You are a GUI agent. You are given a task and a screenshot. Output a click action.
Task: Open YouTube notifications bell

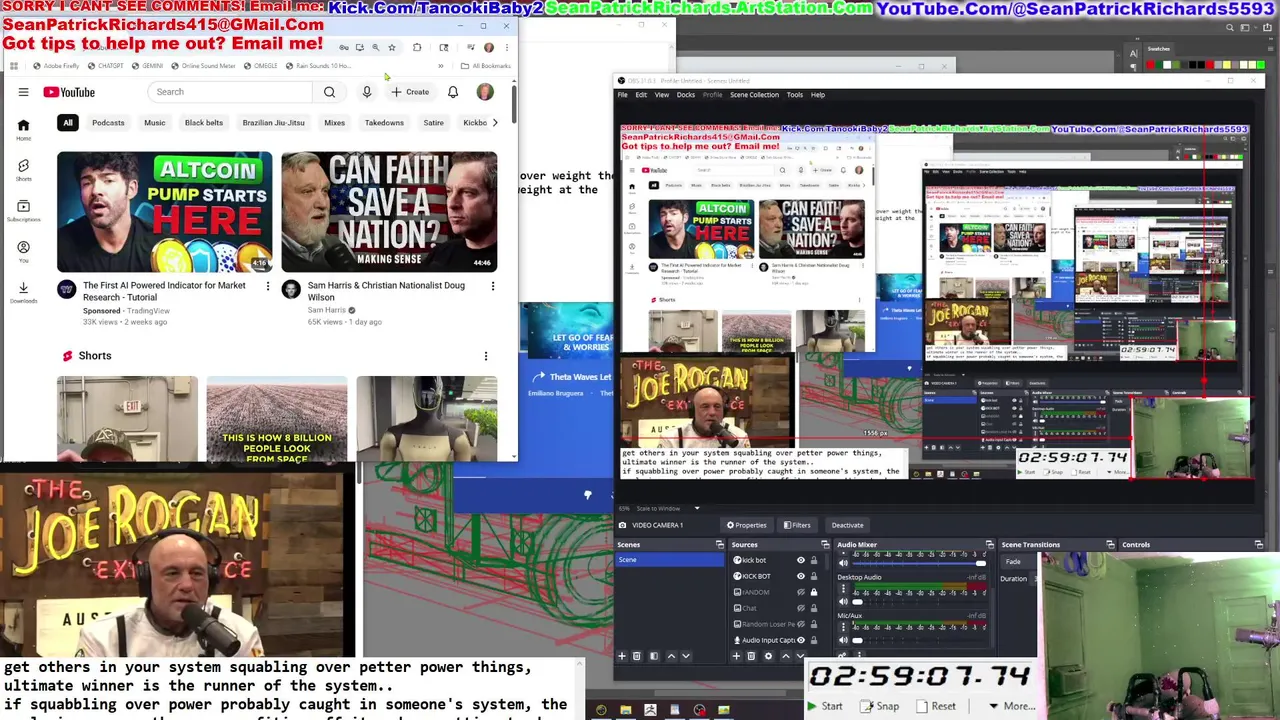[453, 92]
